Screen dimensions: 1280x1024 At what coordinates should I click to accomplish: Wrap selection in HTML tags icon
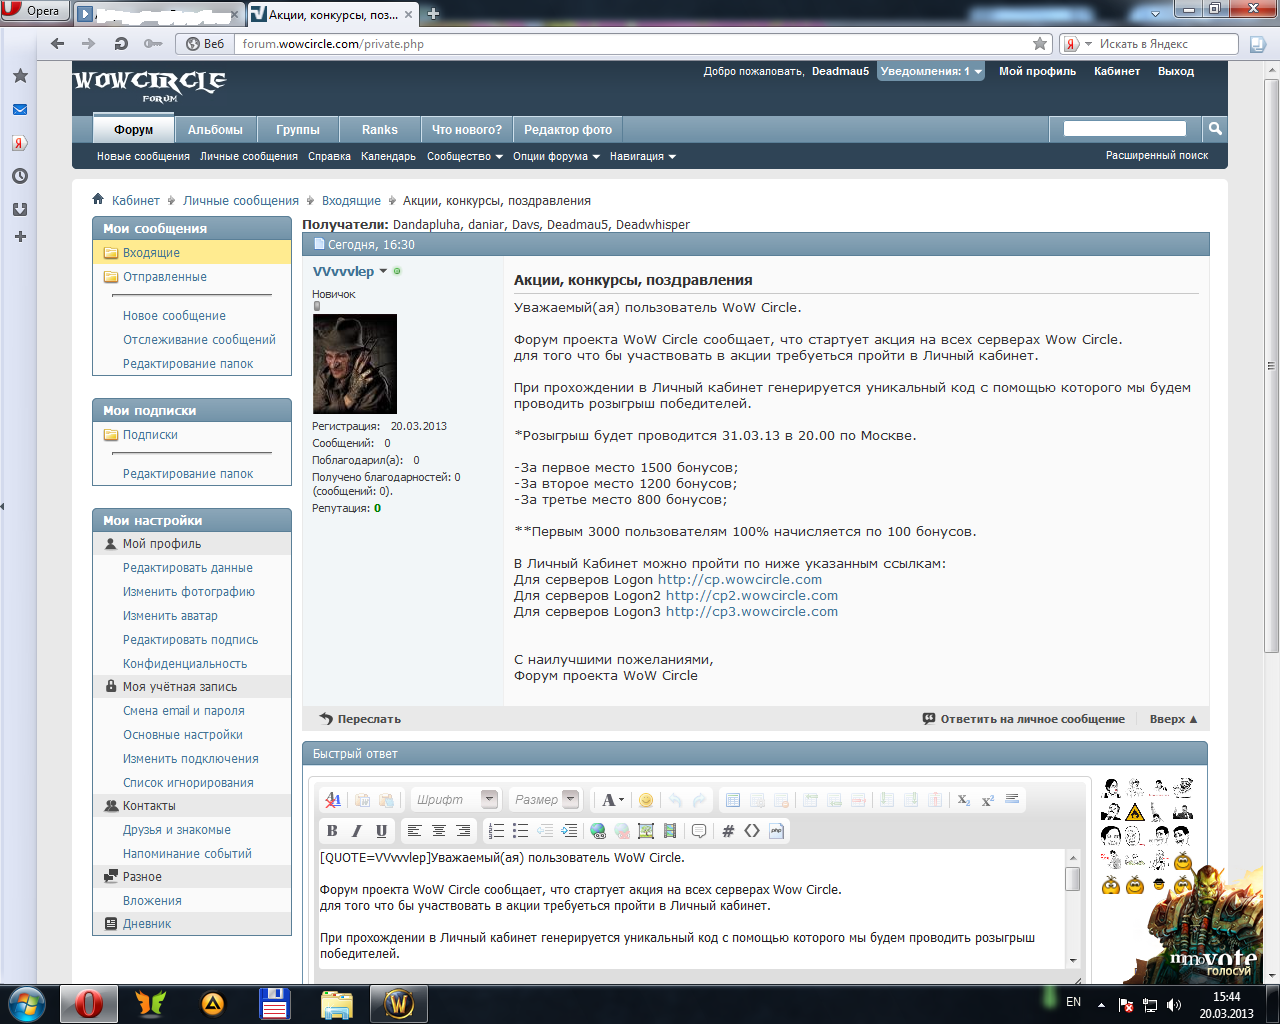752,831
